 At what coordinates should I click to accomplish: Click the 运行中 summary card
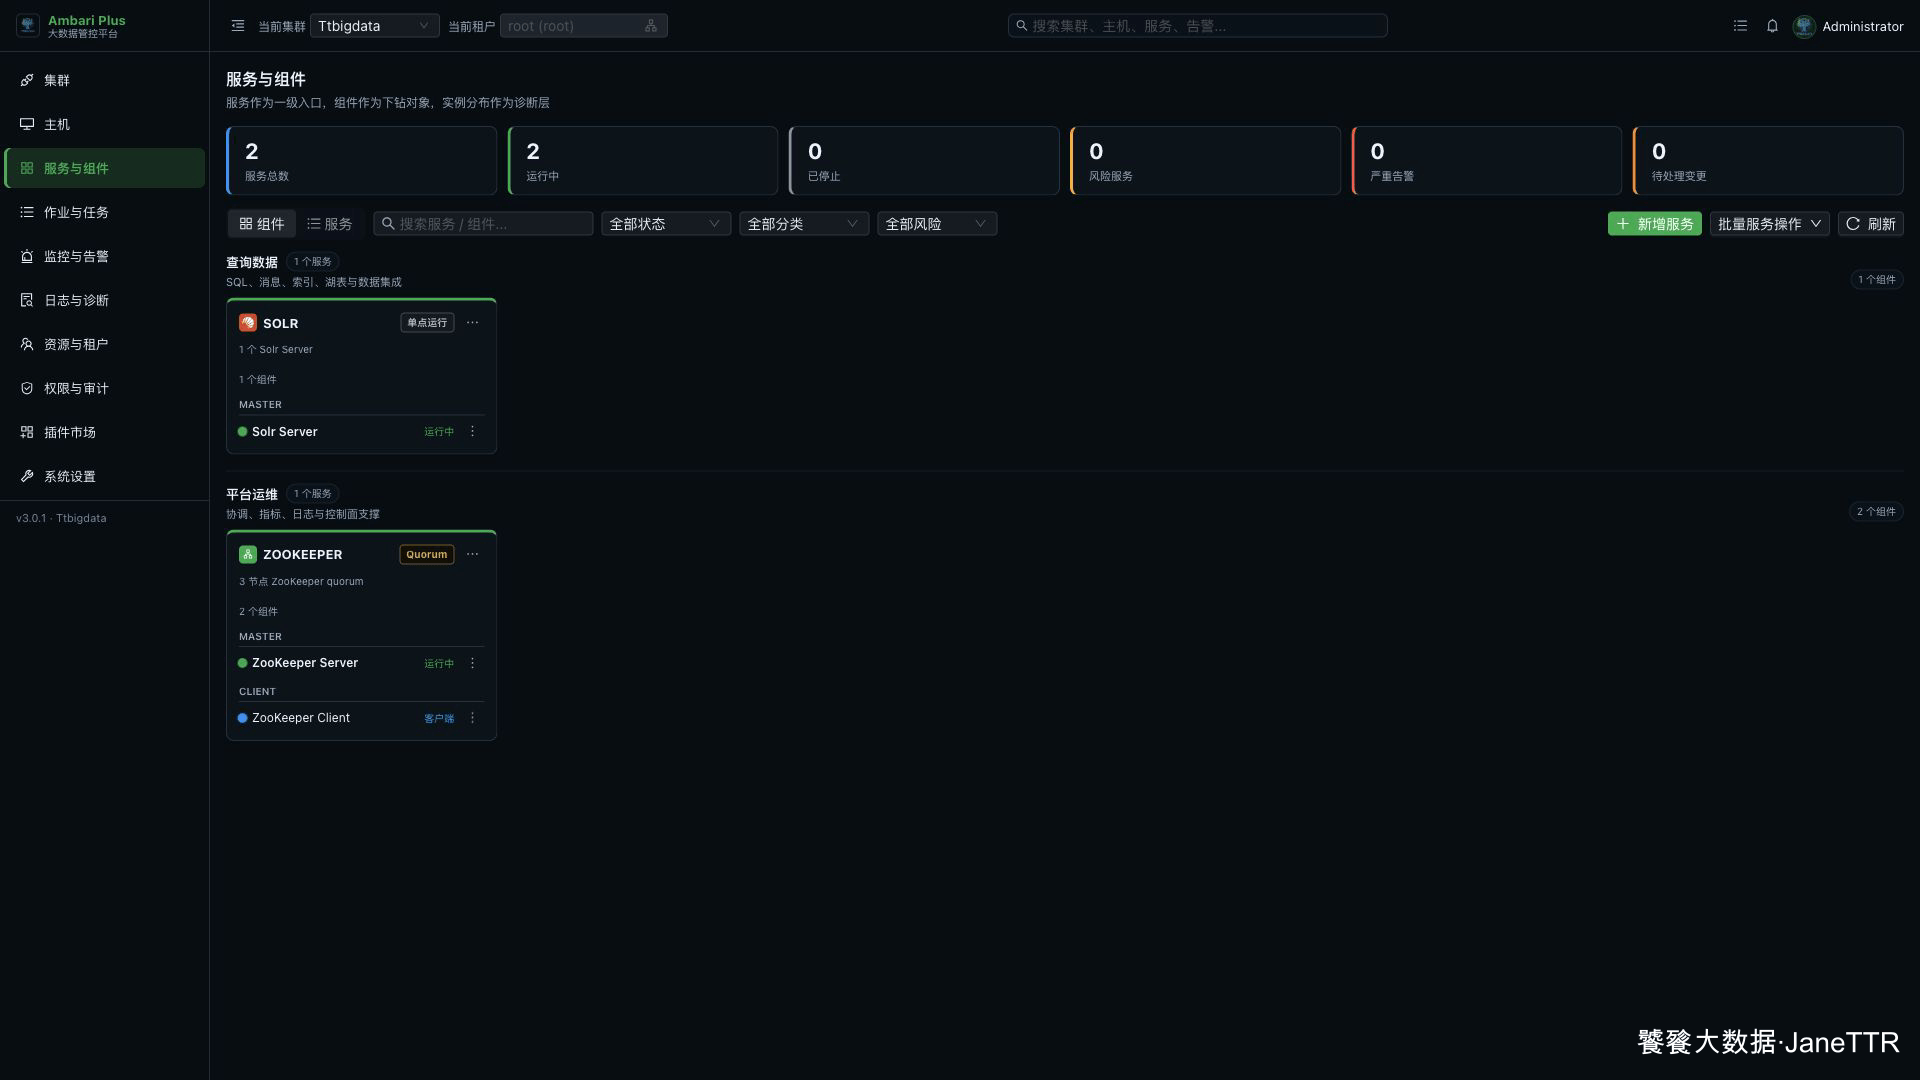pyautogui.click(x=642, y=161)
